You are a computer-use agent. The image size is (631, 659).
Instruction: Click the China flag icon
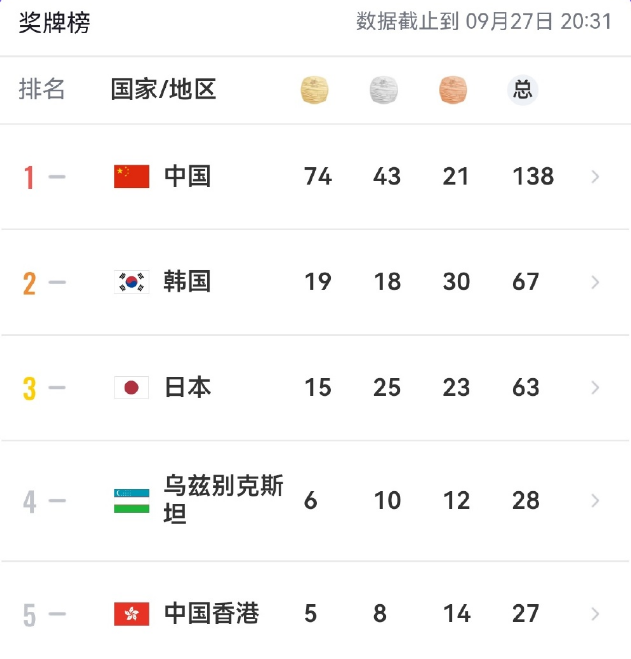pyautogui.click(x=132, y=176)
